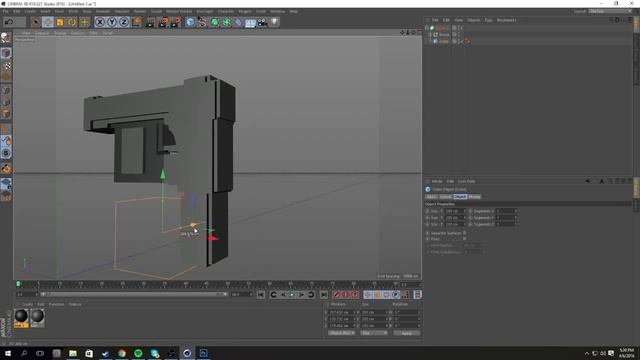
Task: Click the Segments X stepper arrows
Action: (516, 211)
